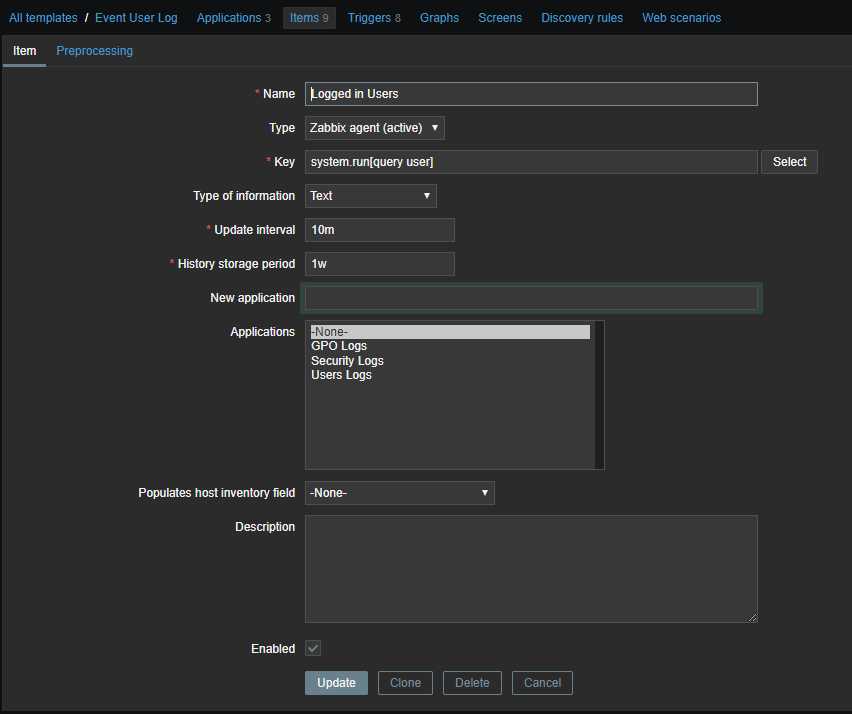Click the New application input field
The image size is (852, 714).
coord(531,298)
